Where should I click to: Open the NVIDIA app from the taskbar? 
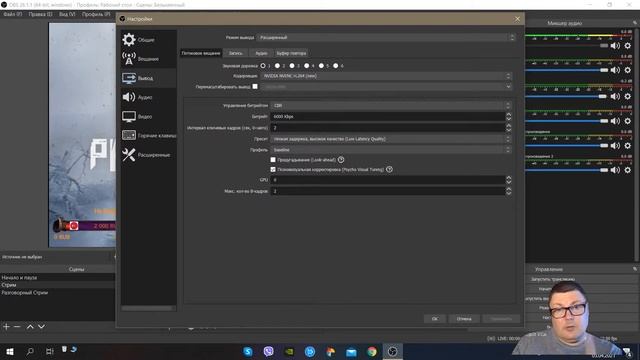click(x=289, y=351)
